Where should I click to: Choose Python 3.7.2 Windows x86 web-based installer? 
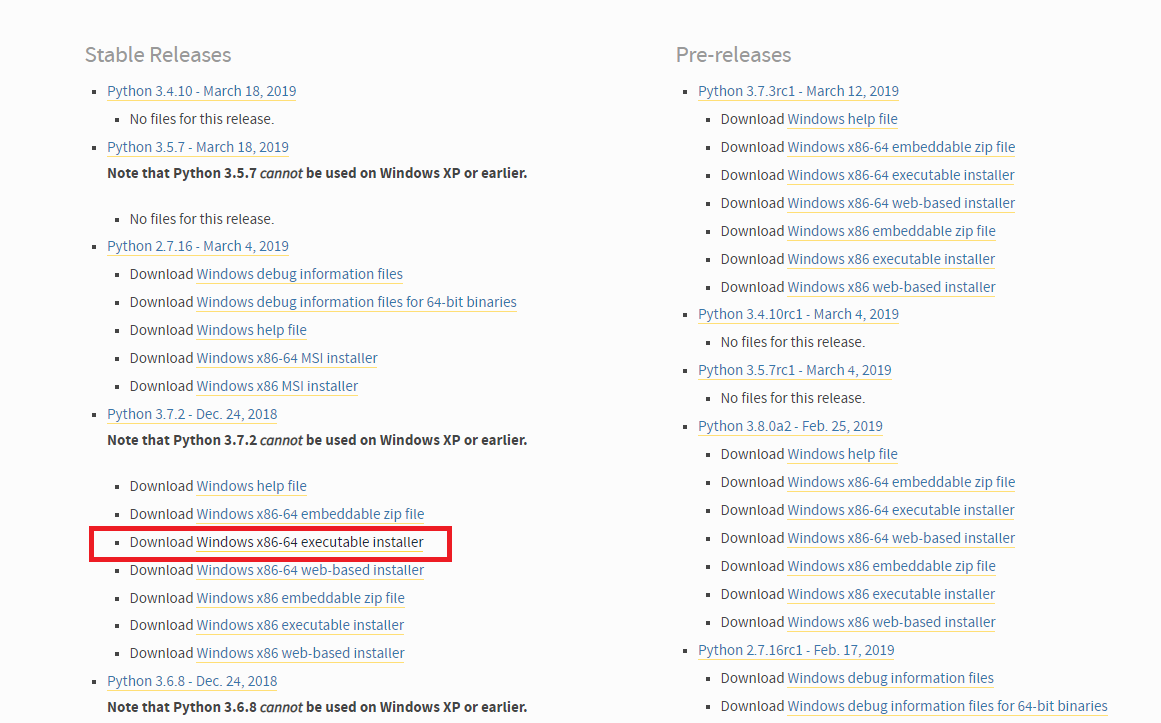point(300,653)
